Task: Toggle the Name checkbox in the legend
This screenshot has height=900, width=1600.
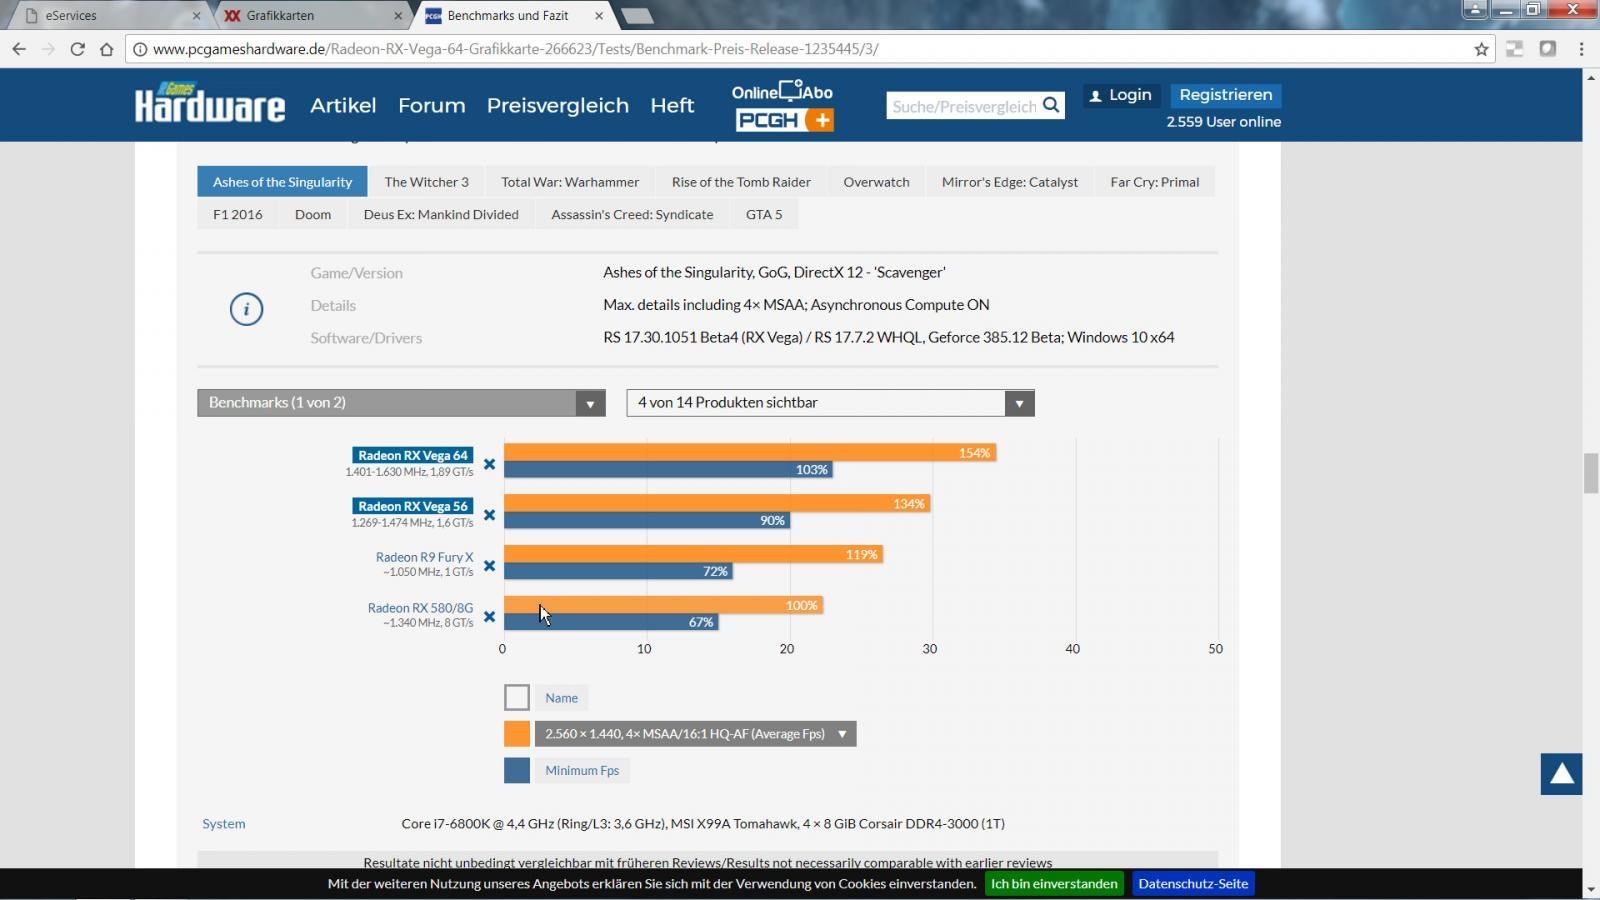Action: click(517, 697)
